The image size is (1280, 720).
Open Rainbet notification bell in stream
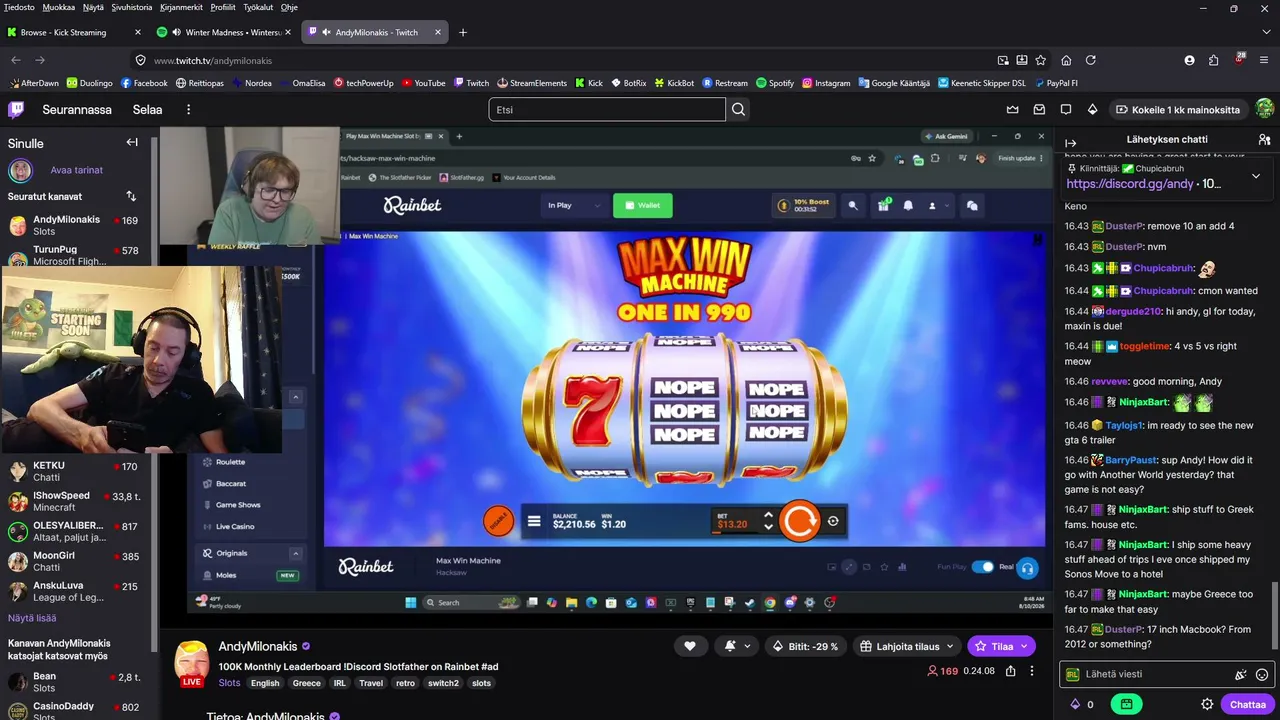coord(908,205)
